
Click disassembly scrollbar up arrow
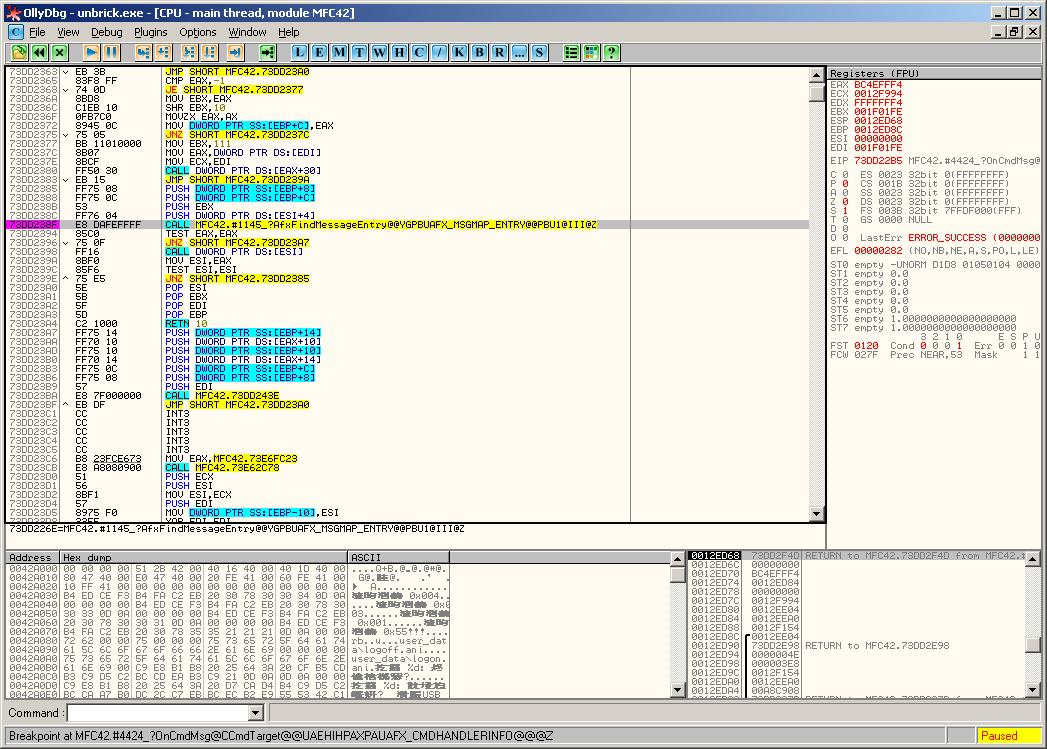click(x=817, y=75)
